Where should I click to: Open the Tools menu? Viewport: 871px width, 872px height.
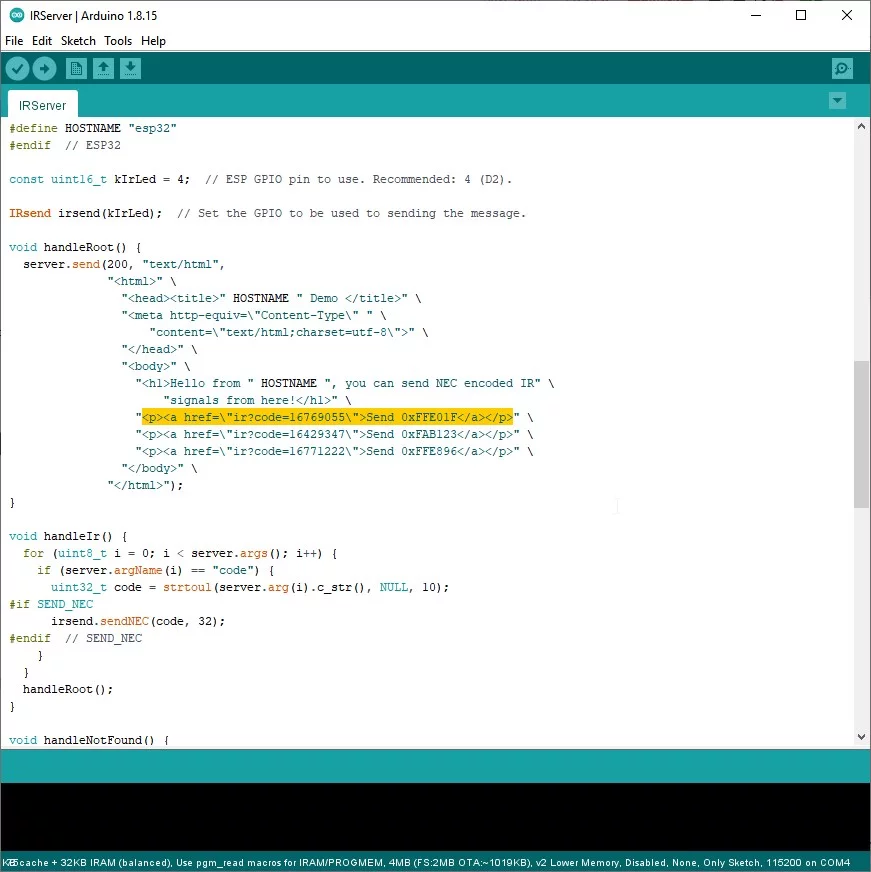pos(118,41)
